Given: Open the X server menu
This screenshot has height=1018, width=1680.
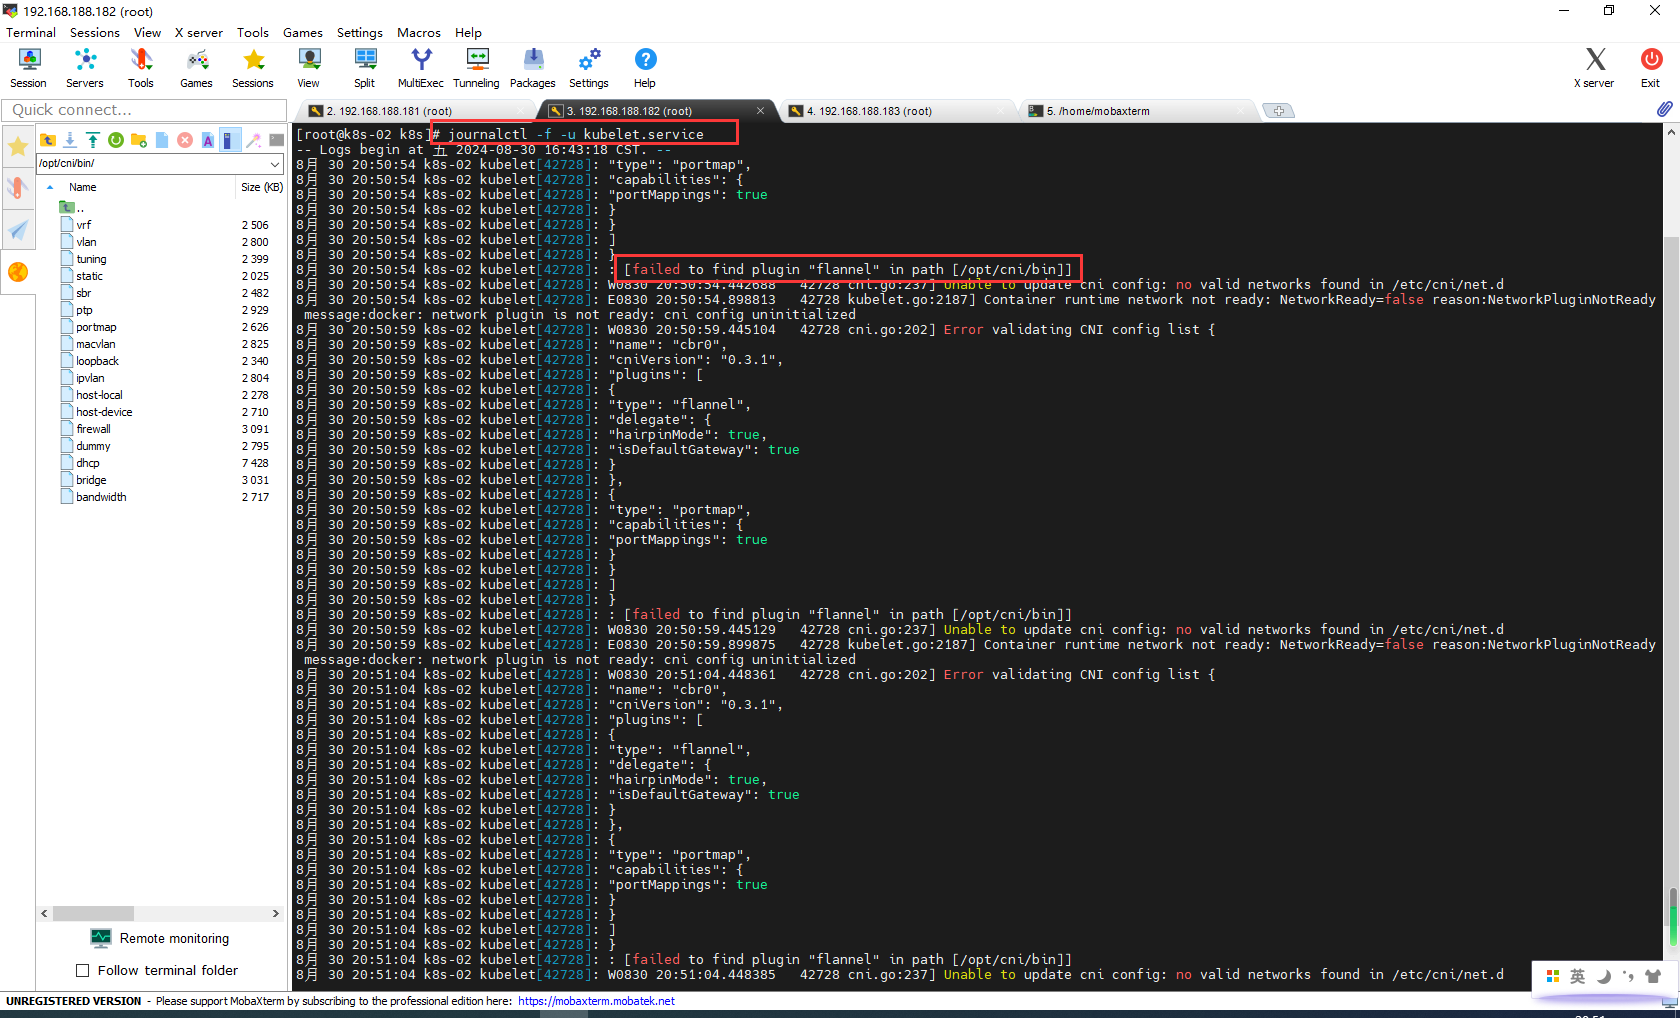Looking at the screenshot, I should click(199, 32).
